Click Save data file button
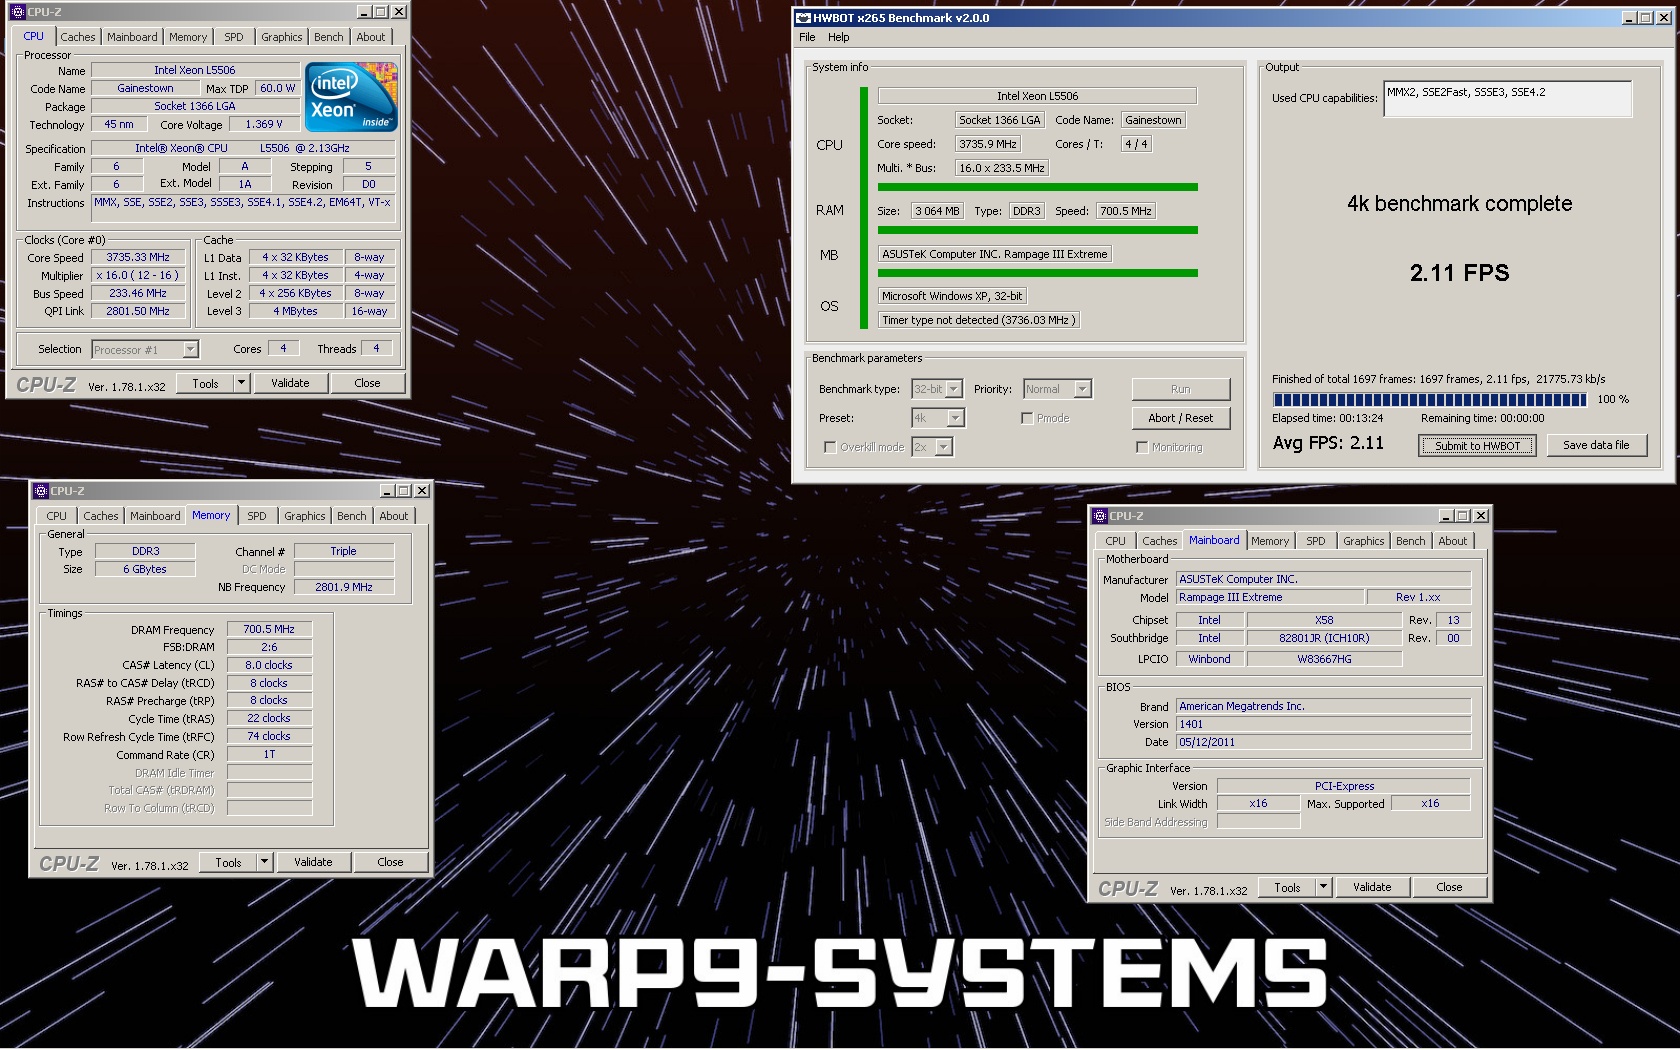The height and width of the screenshot is (1050, 1680). click(1596, 445)
